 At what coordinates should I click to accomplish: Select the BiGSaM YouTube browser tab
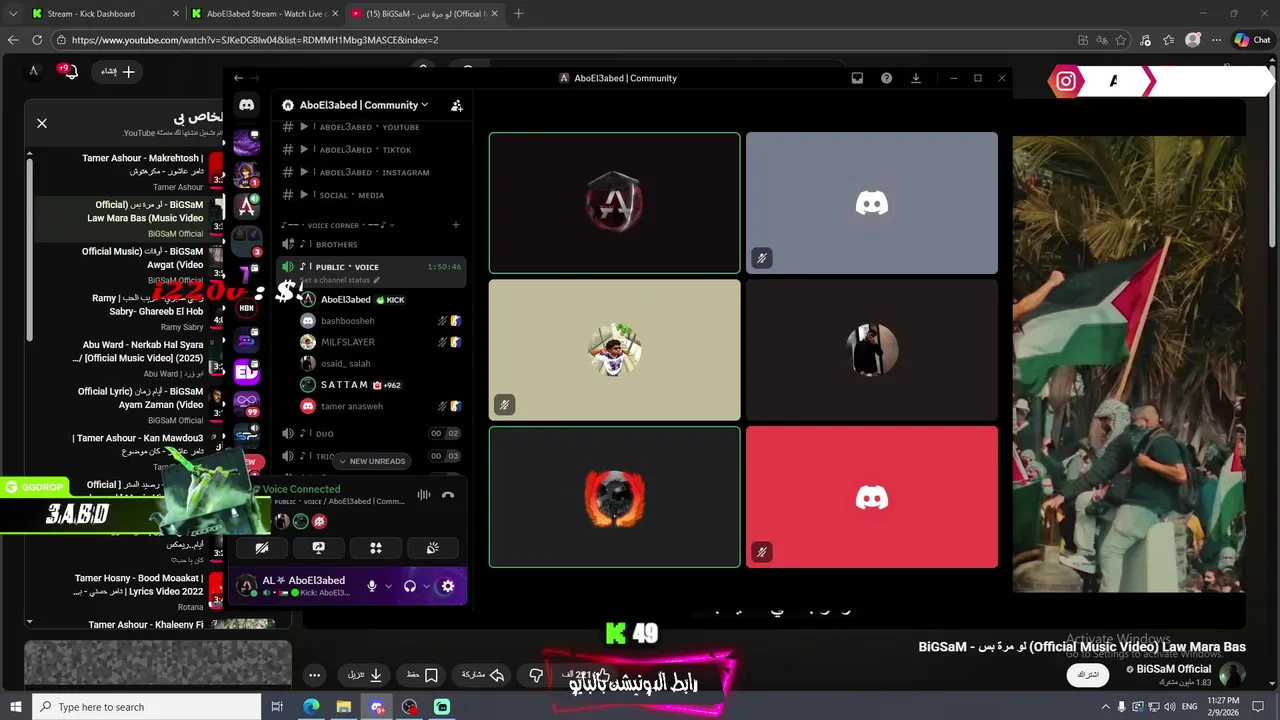pyautogui.click(x=422, y=14)
